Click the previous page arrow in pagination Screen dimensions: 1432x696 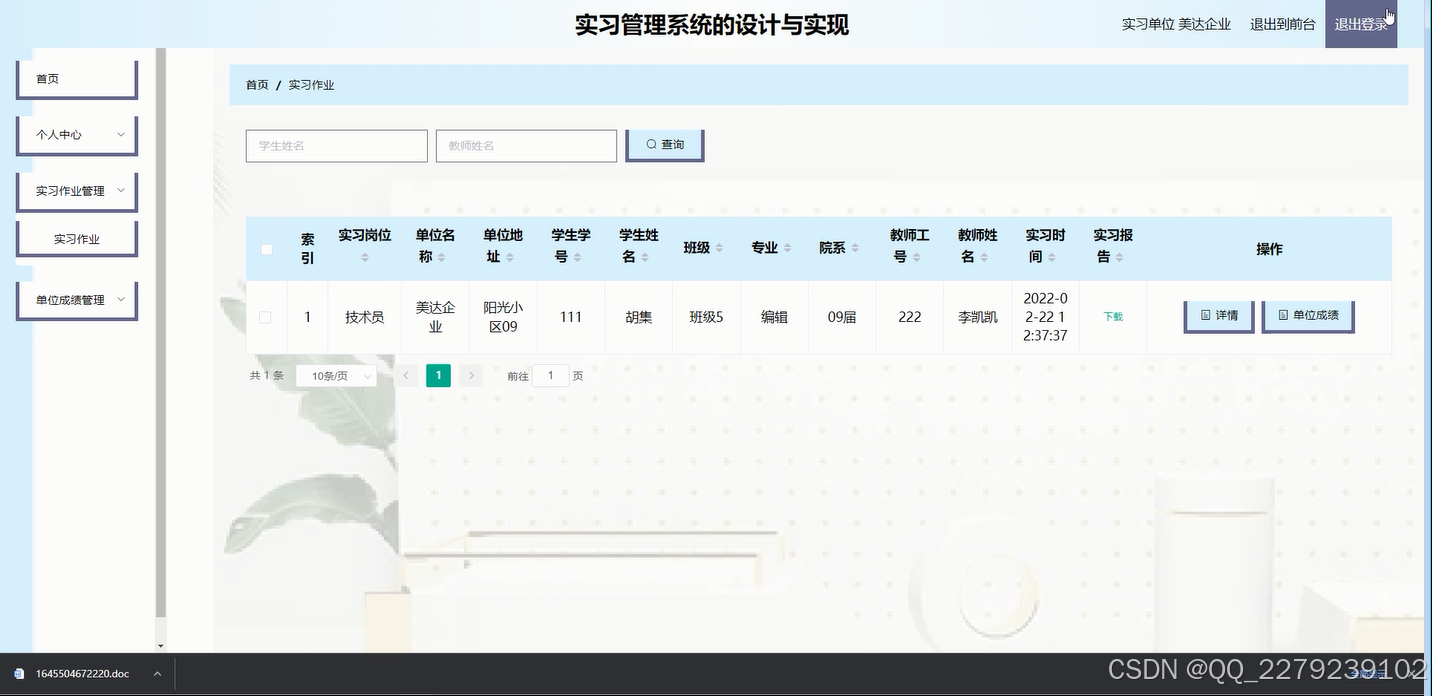tap(405, 375)
